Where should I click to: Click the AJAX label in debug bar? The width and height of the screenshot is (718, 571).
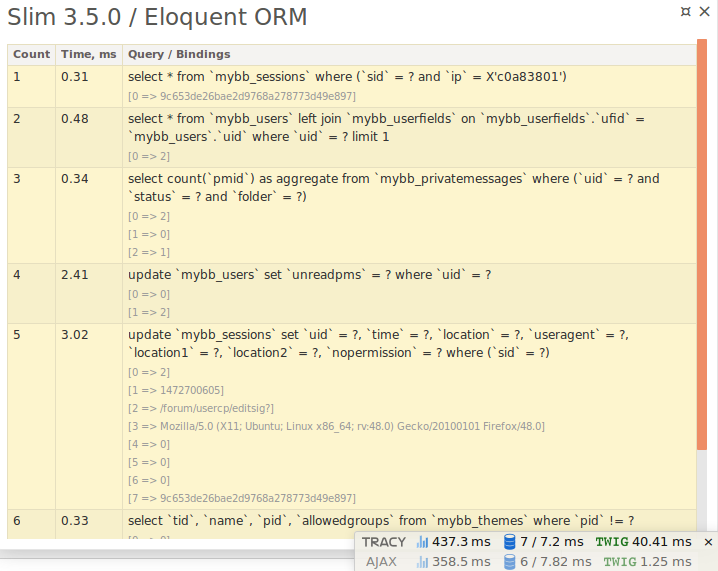click(381, 562)
